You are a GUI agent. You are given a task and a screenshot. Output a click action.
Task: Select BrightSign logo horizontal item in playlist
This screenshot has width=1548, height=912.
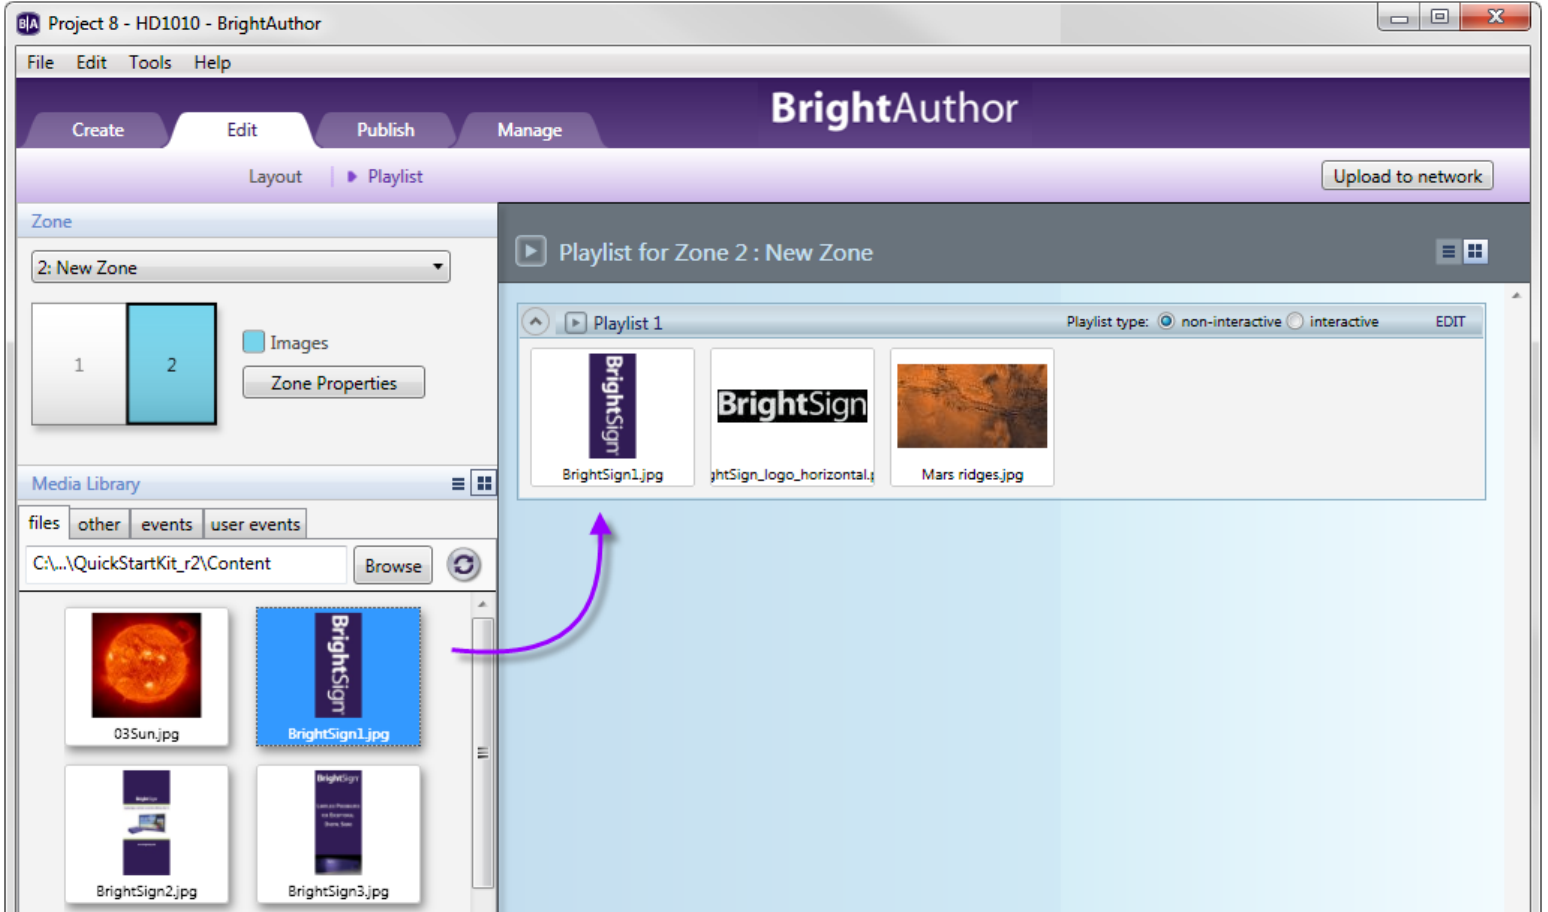coord(792,417)
